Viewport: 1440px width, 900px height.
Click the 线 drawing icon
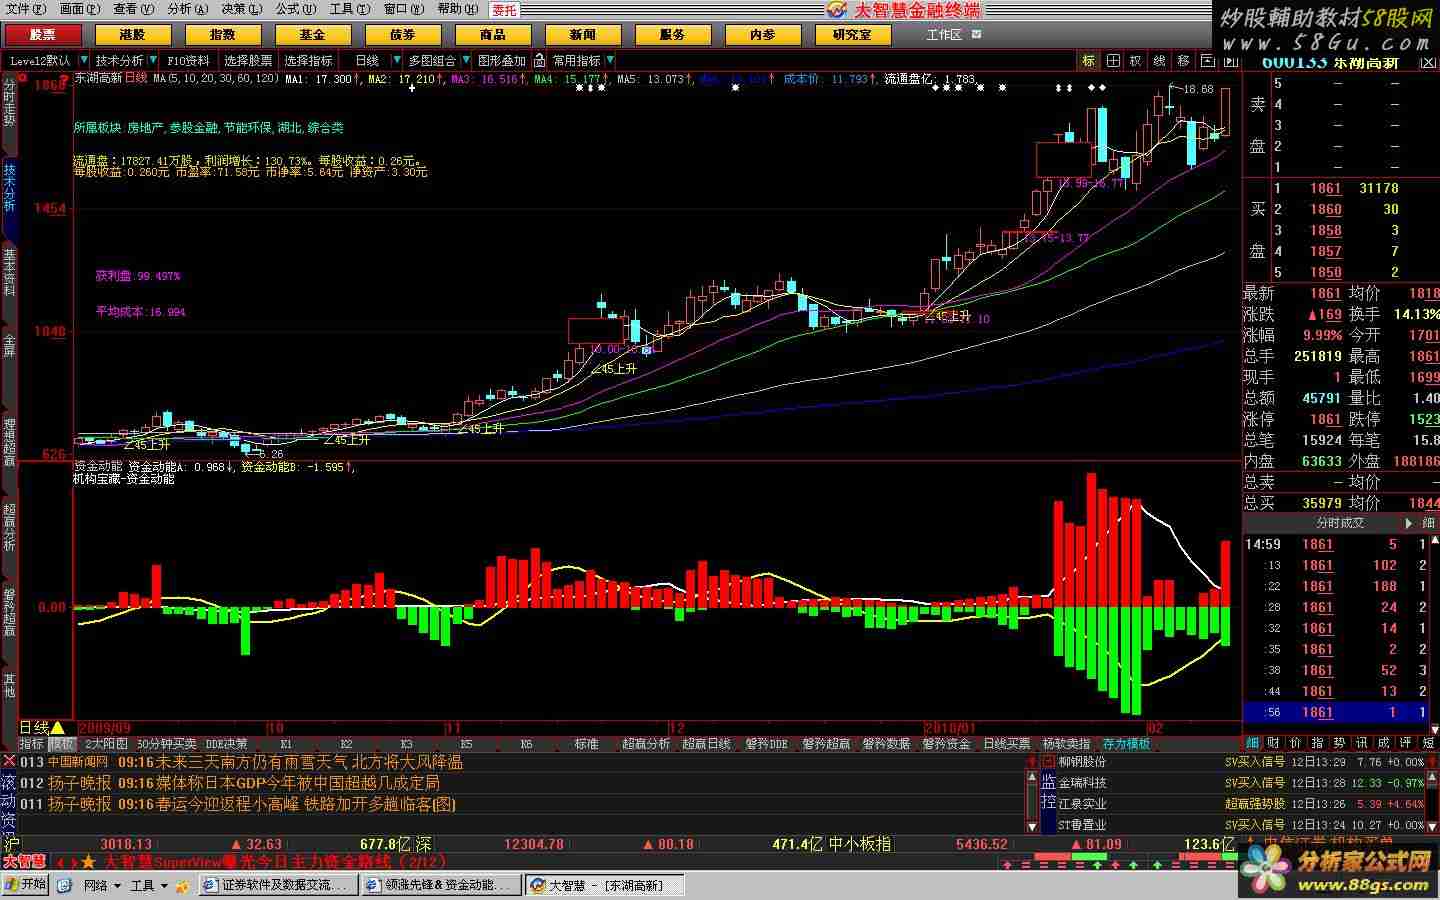(x=1159, y=61)
